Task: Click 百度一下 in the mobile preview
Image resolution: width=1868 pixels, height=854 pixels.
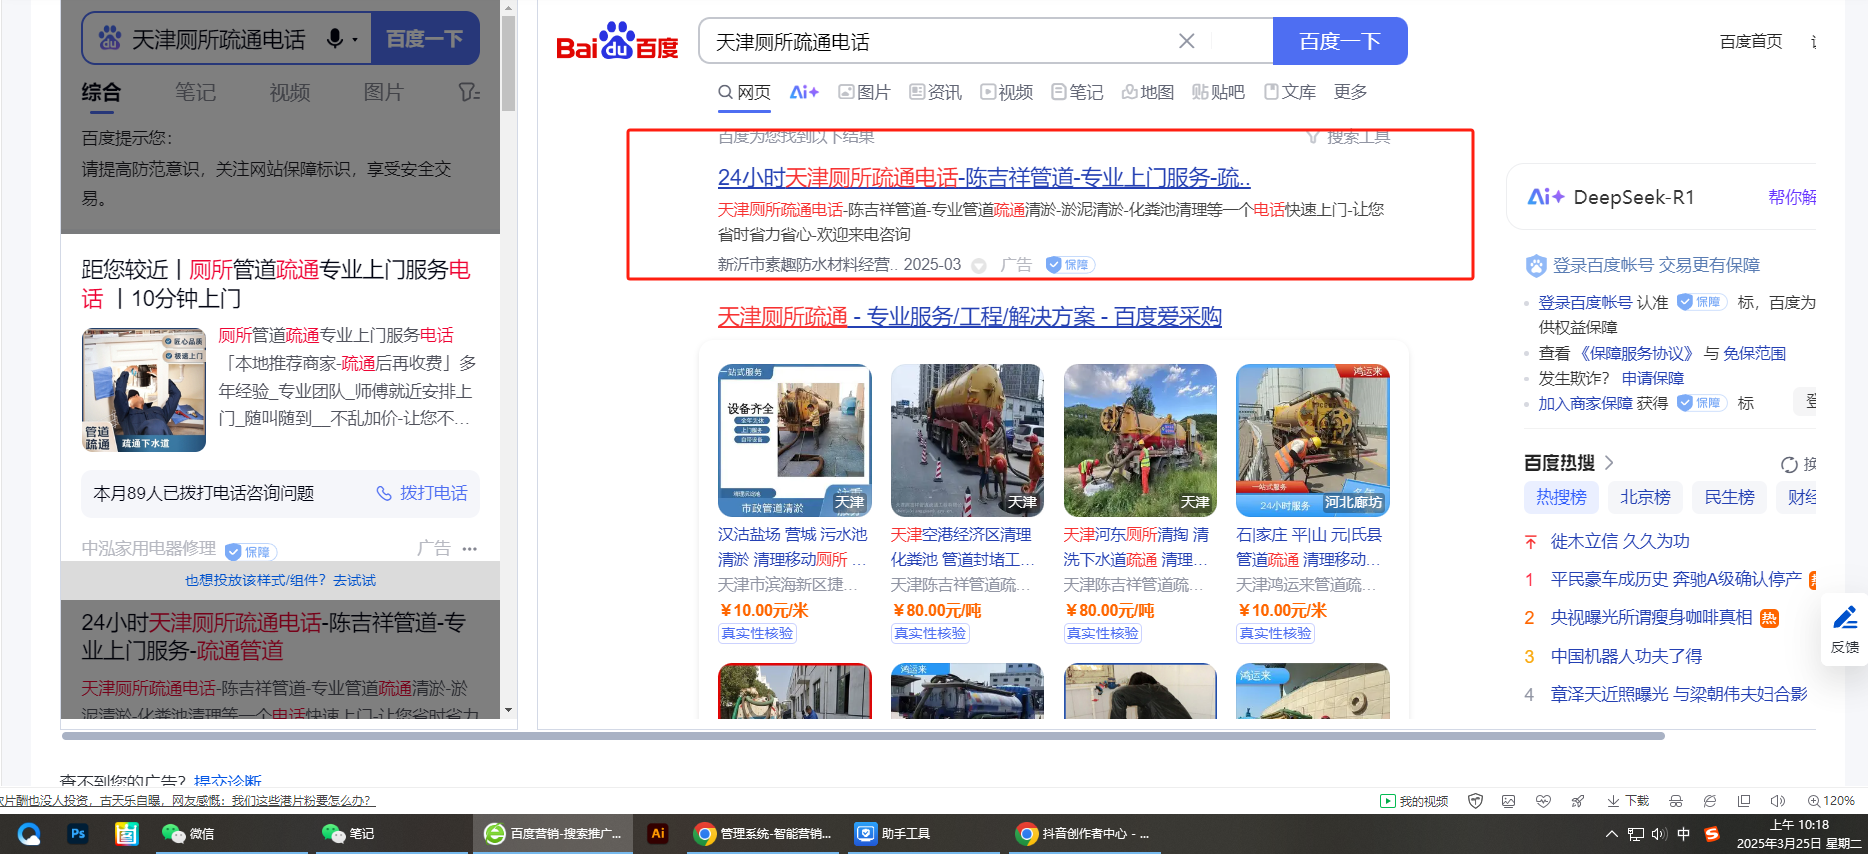Action: coord(424,39)
